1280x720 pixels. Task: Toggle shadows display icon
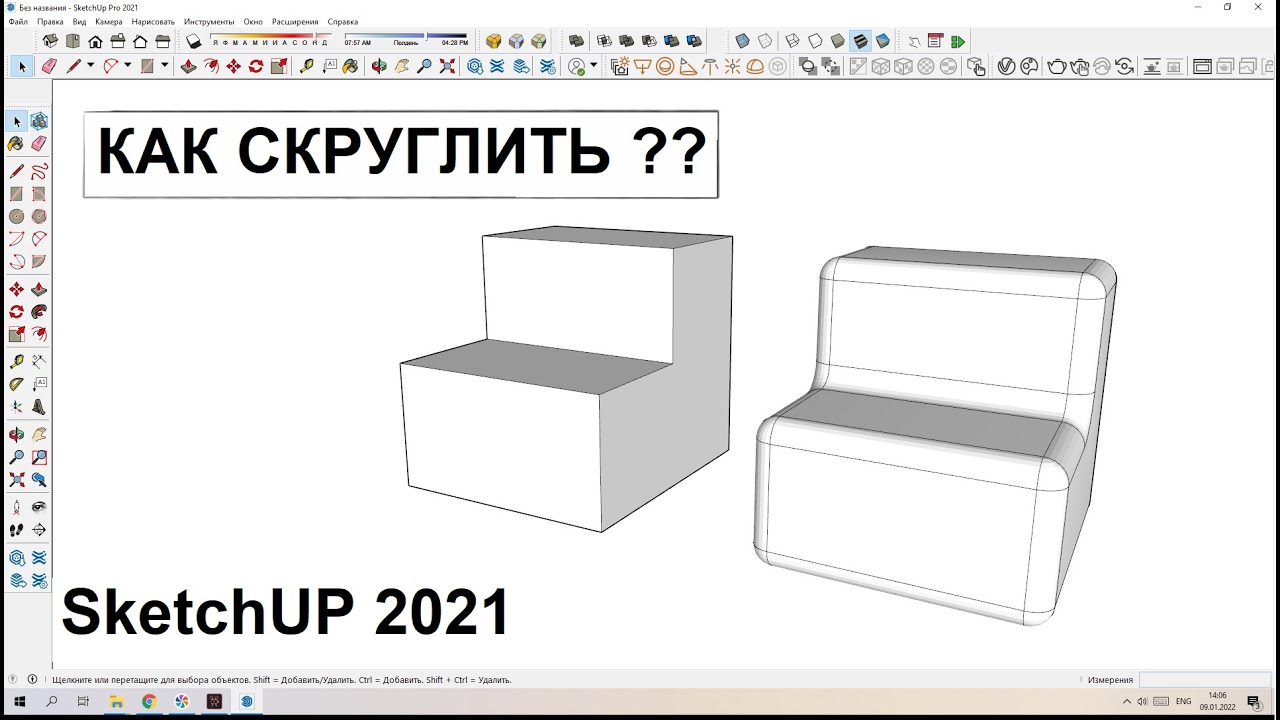click(193, 41)
